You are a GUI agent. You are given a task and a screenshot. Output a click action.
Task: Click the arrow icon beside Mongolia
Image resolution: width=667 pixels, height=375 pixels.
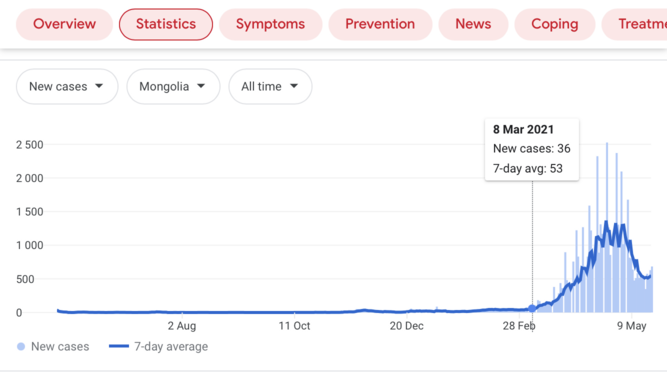click(201, 86)
